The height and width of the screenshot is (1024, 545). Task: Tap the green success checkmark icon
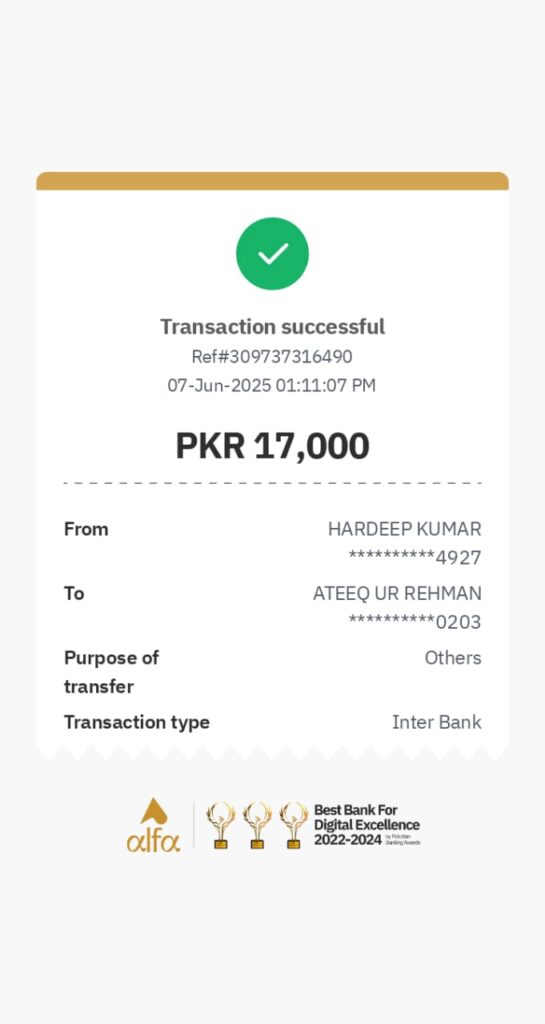[x=272, y=253]
